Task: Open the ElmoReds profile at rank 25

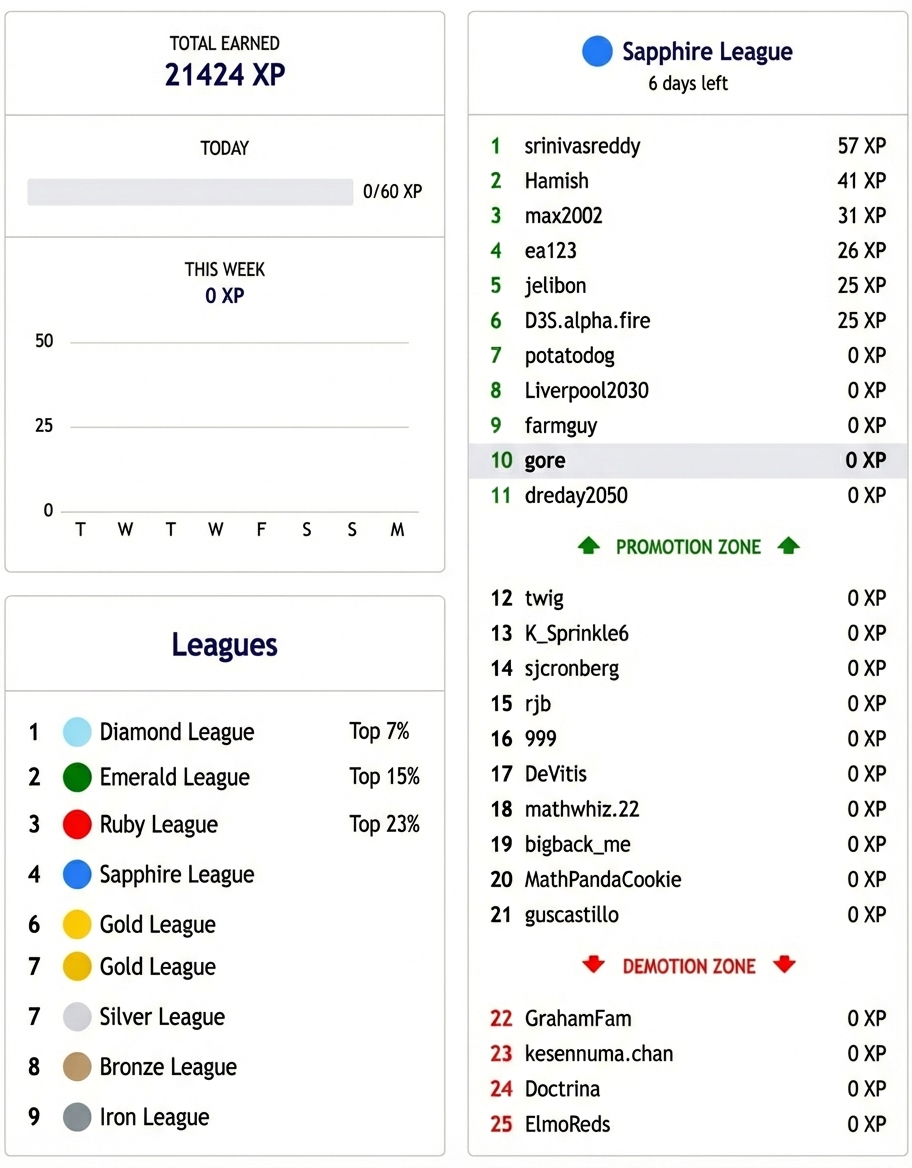Action: click(567, 1124)
